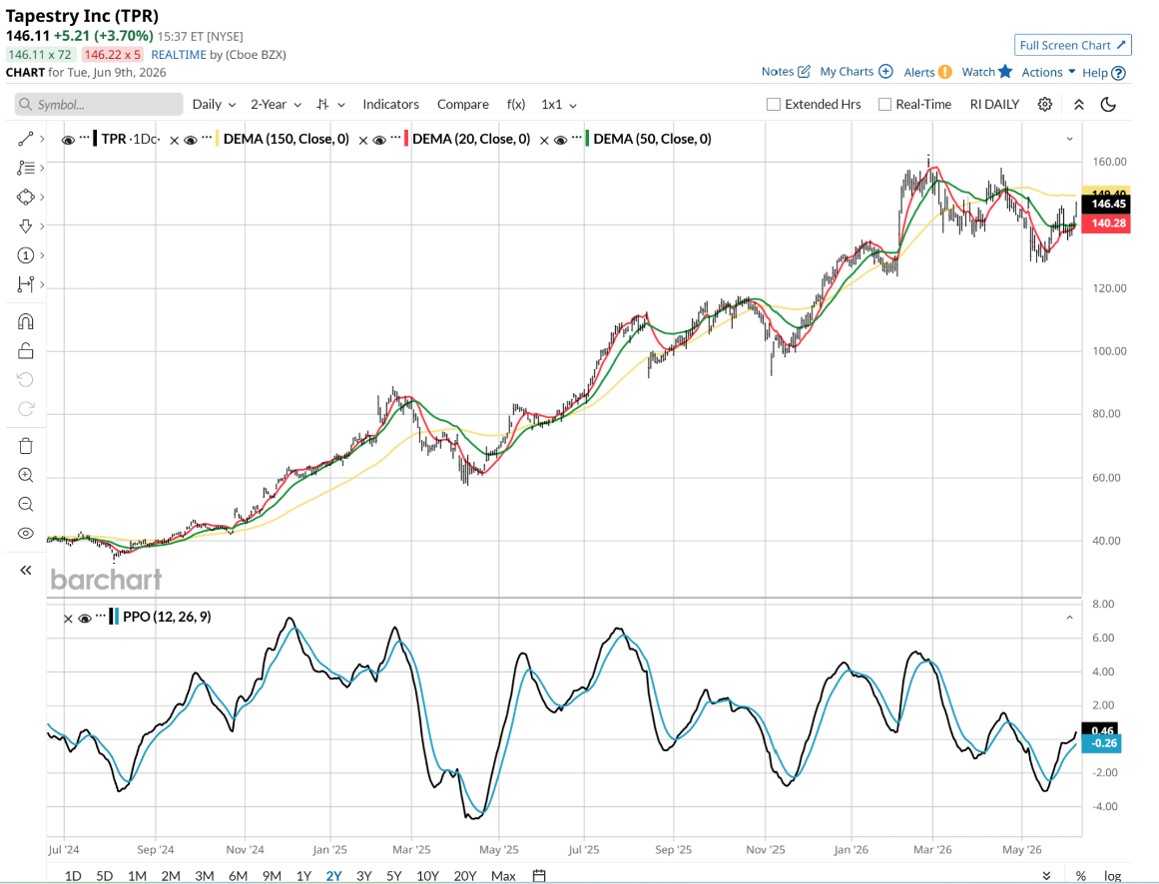
Task: Select the 1D range tab
Action: tap(72, 876)
